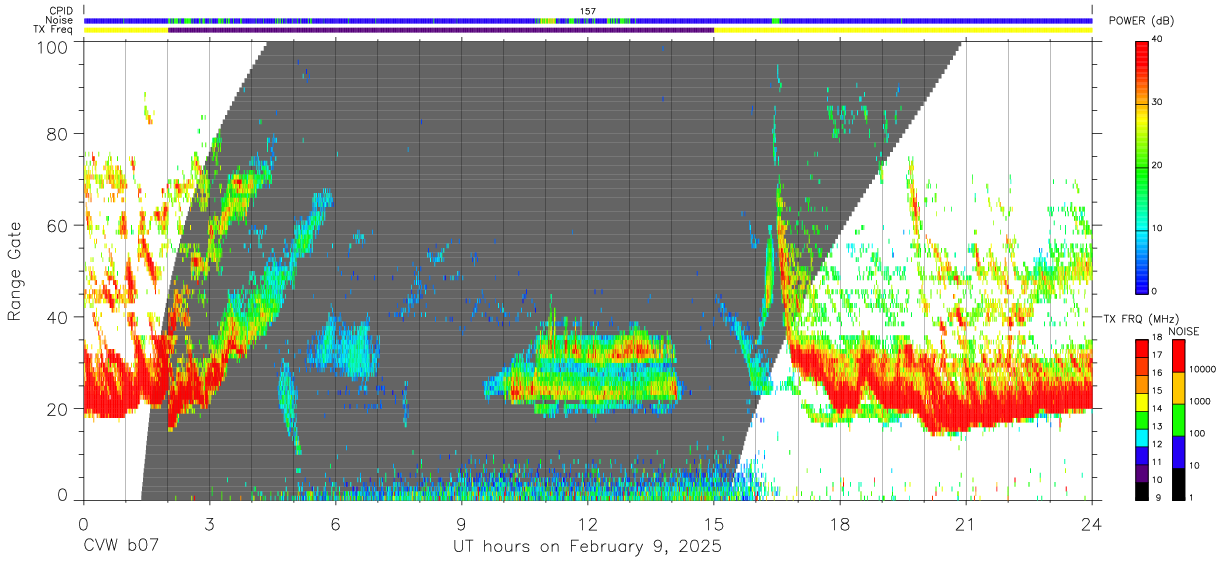This screenshot has height=567, width=1228.
Task: Click the CVW b07 radar beam label
Action: (120, 547)
